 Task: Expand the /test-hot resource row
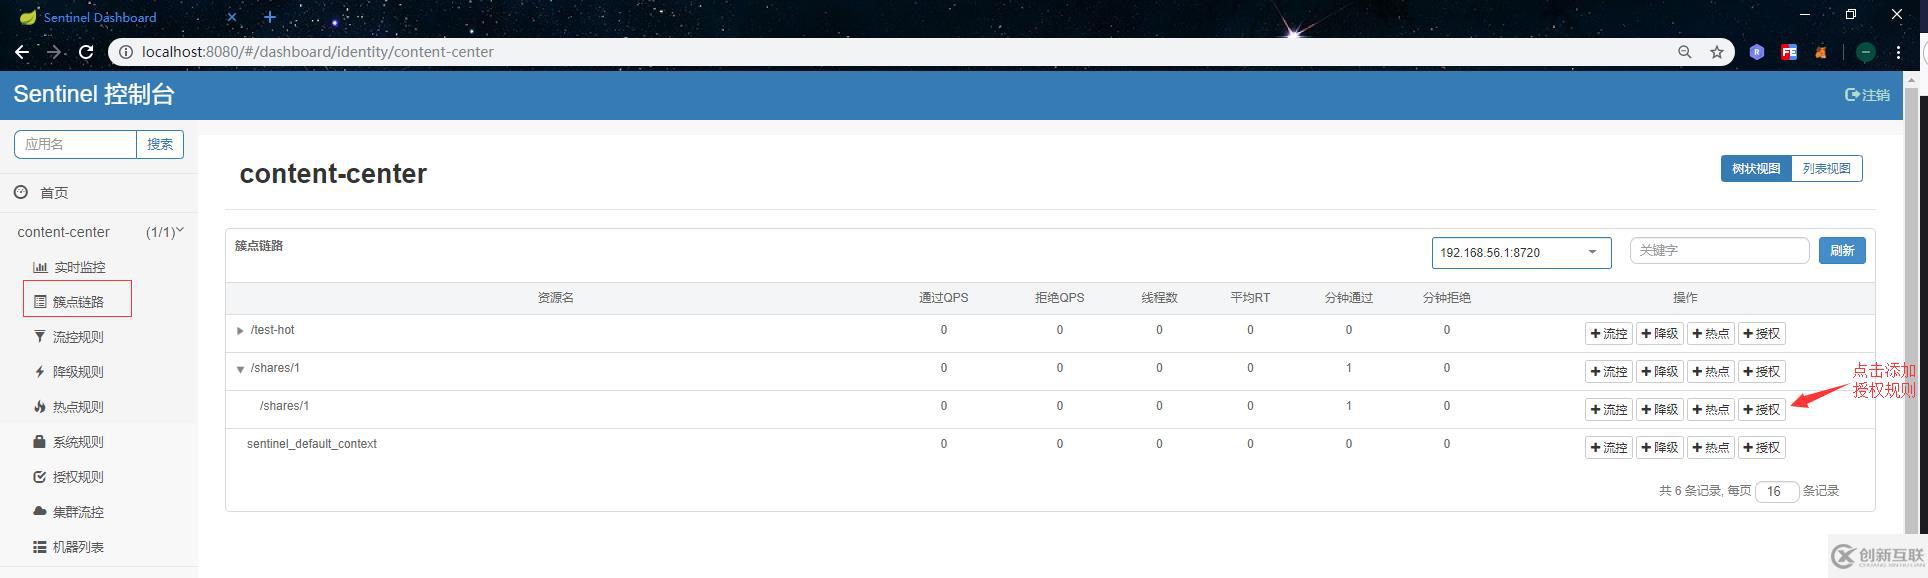click(240, 331)
